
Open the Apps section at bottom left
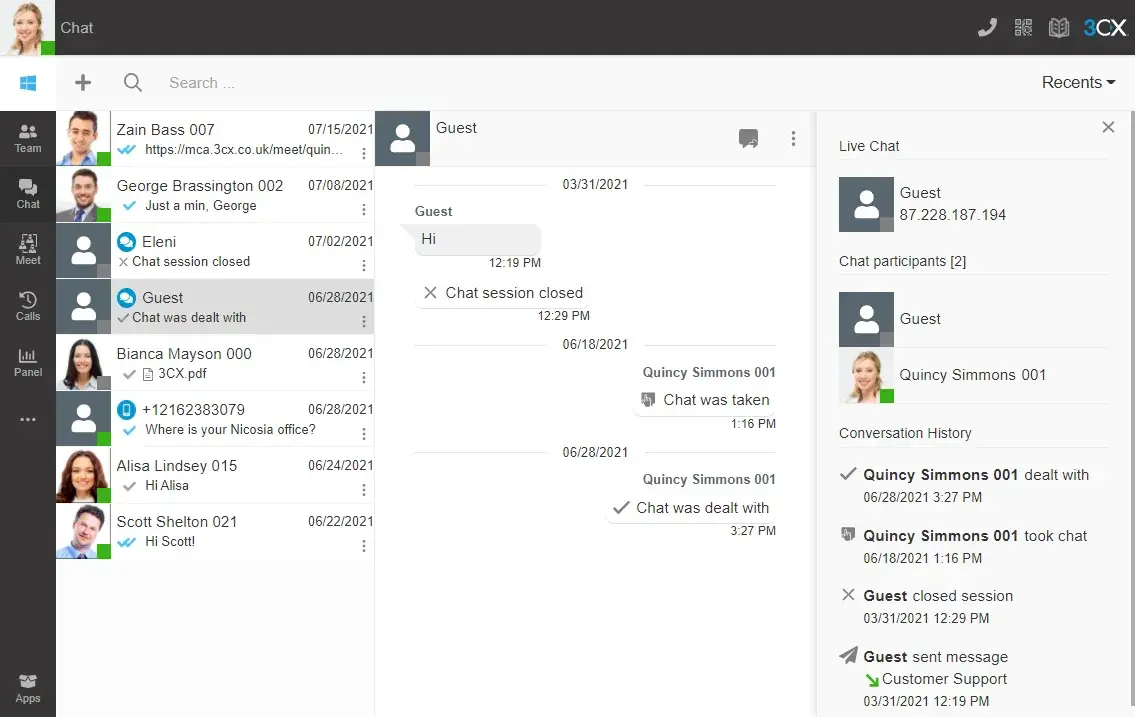click(x=27, y=690)
